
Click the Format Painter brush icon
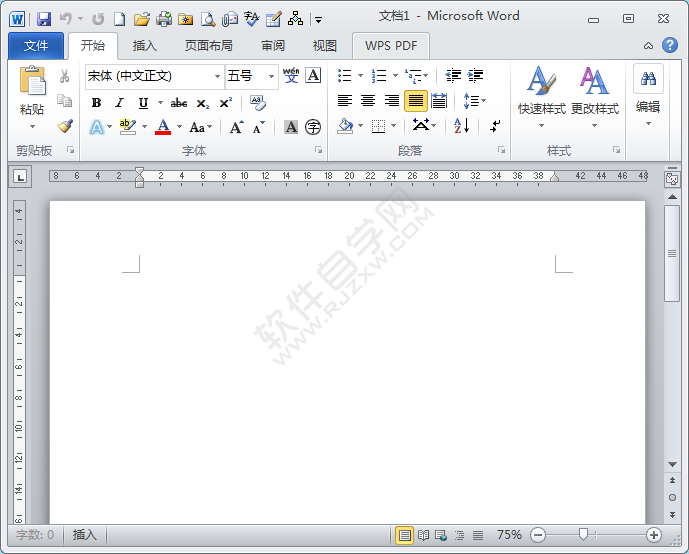(65, 127)
